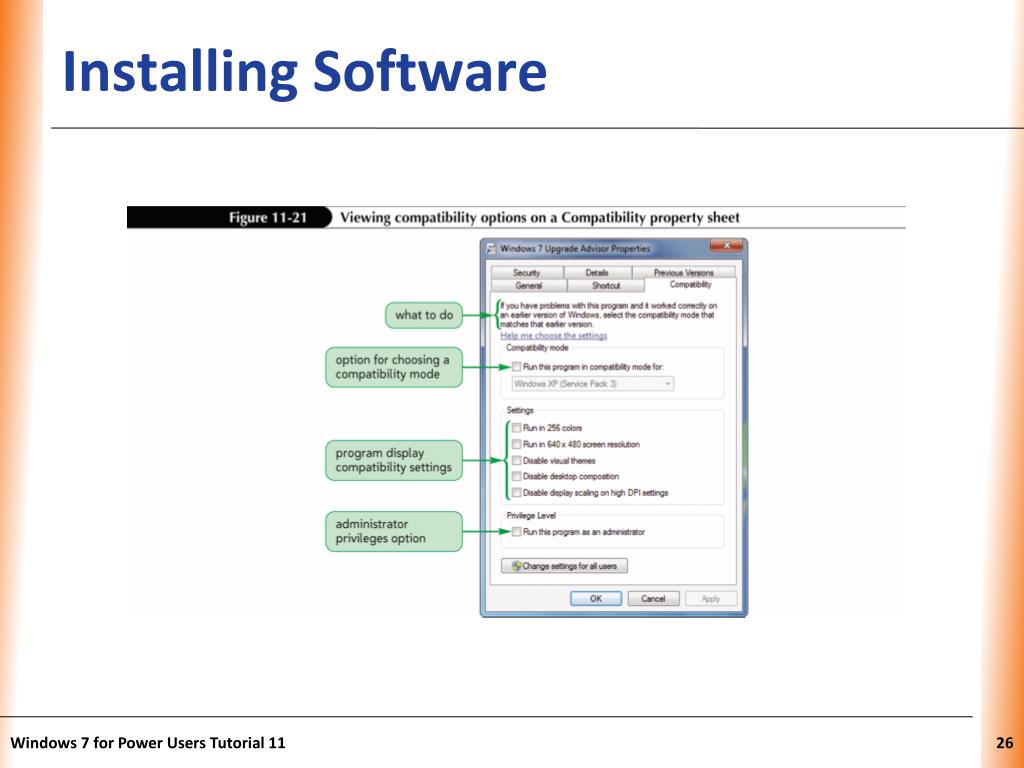Click the OK button
The image size is (1024, 768).
596,598
